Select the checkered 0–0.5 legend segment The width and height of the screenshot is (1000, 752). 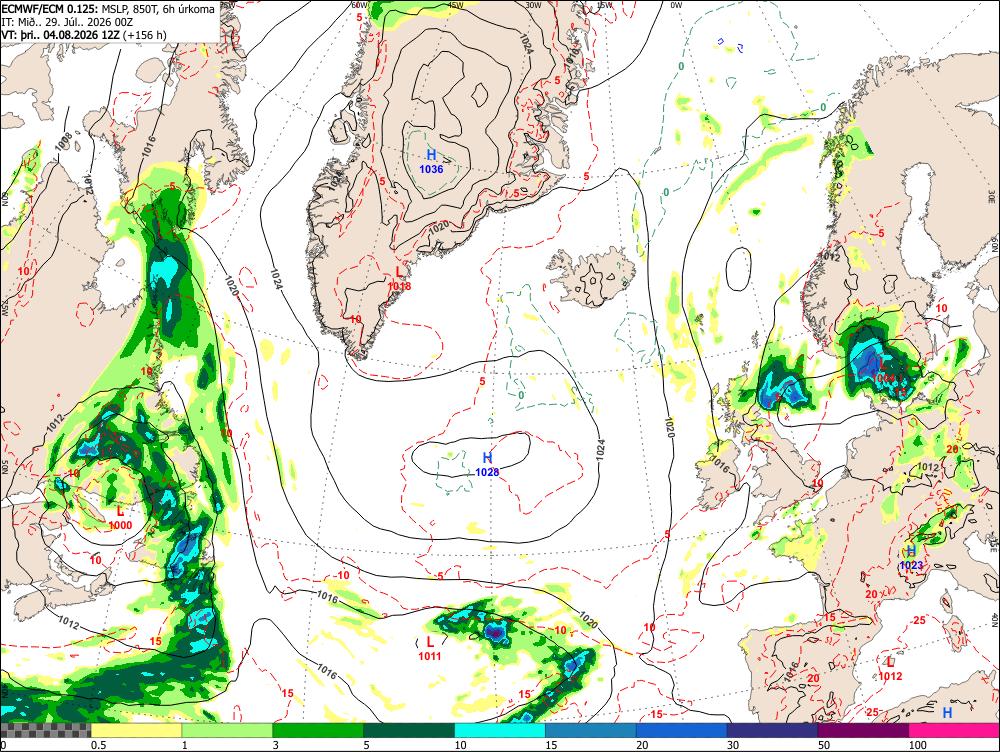pyautogui.click(x=45, y=730)
